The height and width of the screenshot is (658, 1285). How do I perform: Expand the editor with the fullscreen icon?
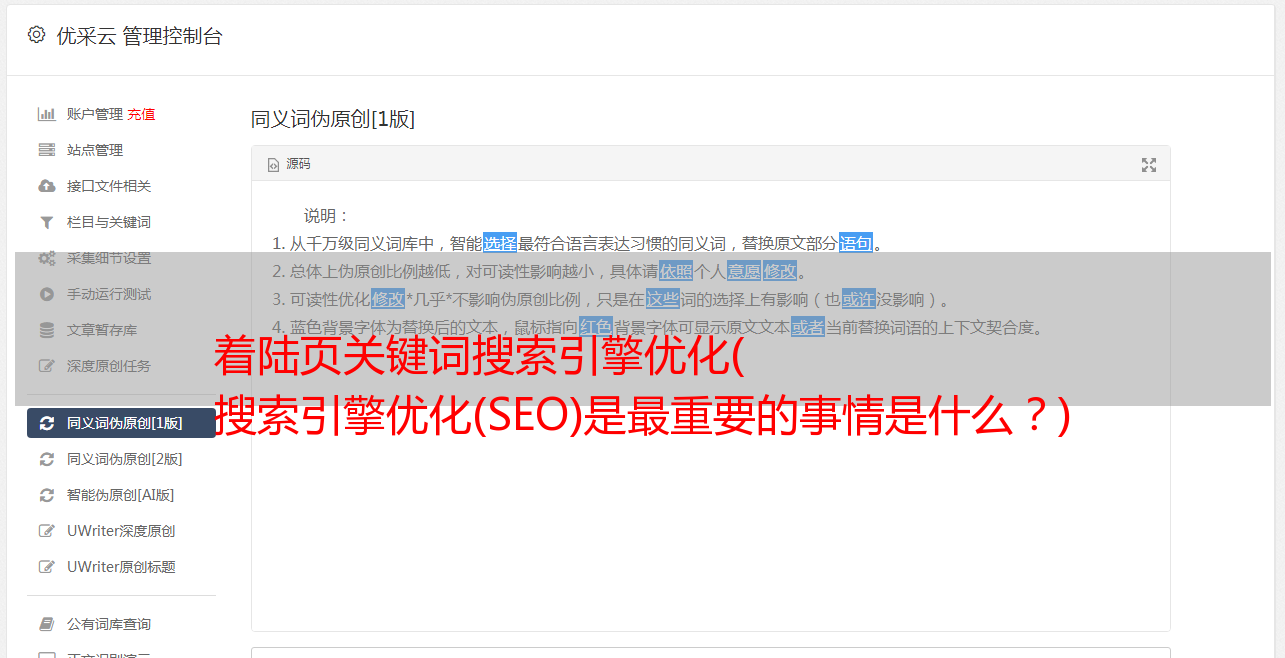(1149, 165)
